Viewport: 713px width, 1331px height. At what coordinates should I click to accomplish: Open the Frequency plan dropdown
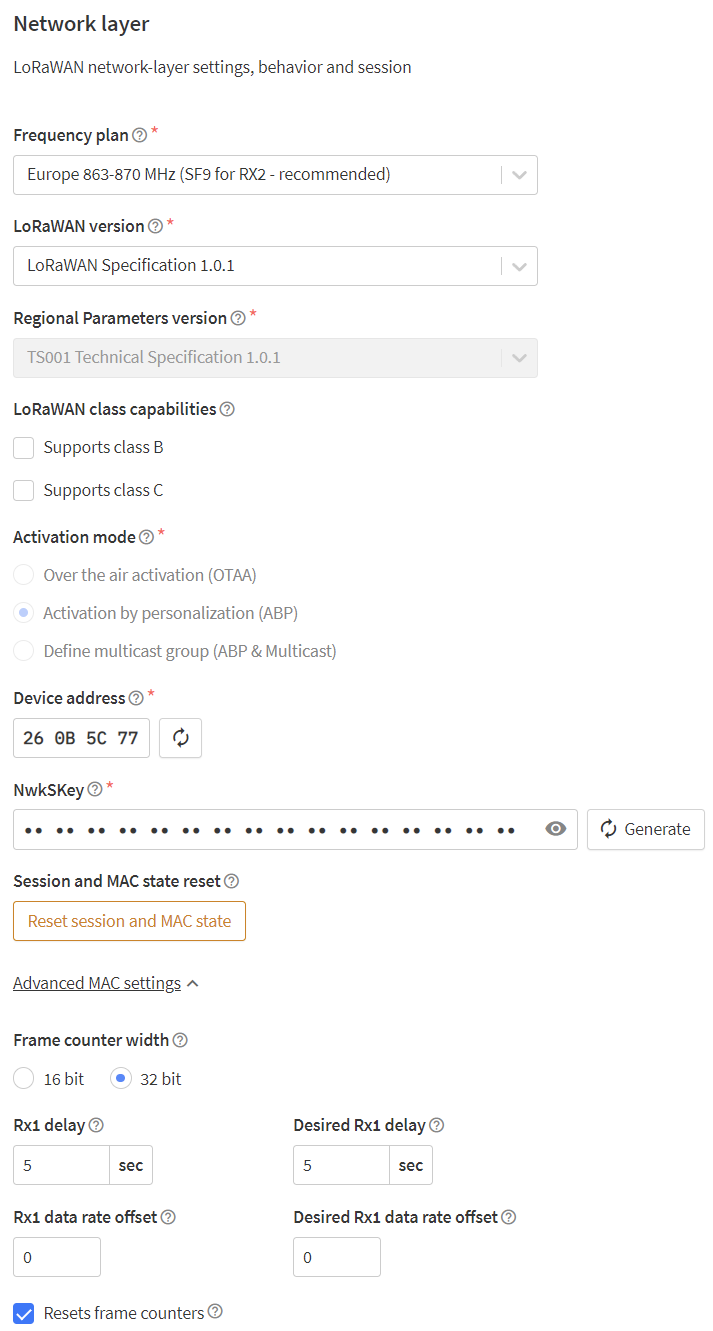point(275,174)
